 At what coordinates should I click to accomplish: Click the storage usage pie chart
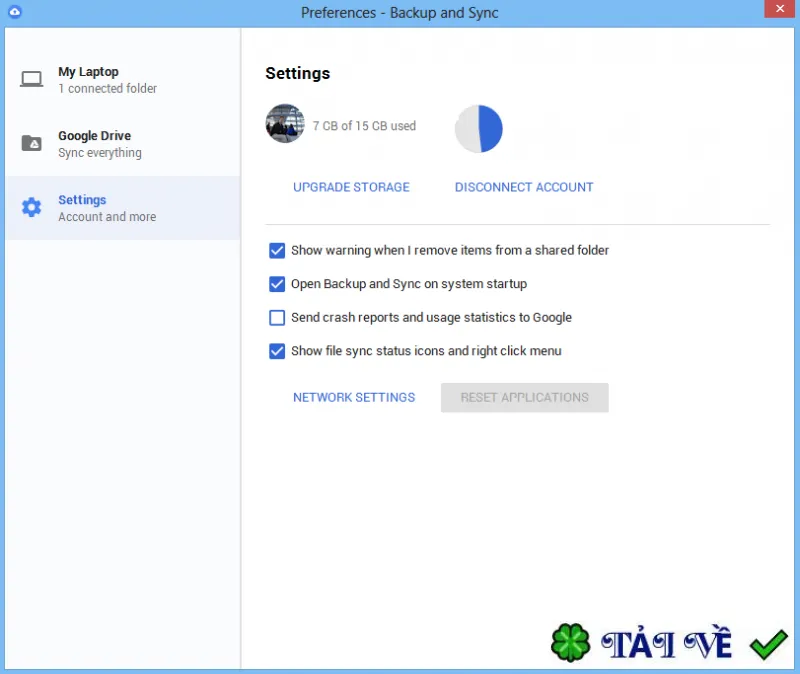(x=479, y=129)
